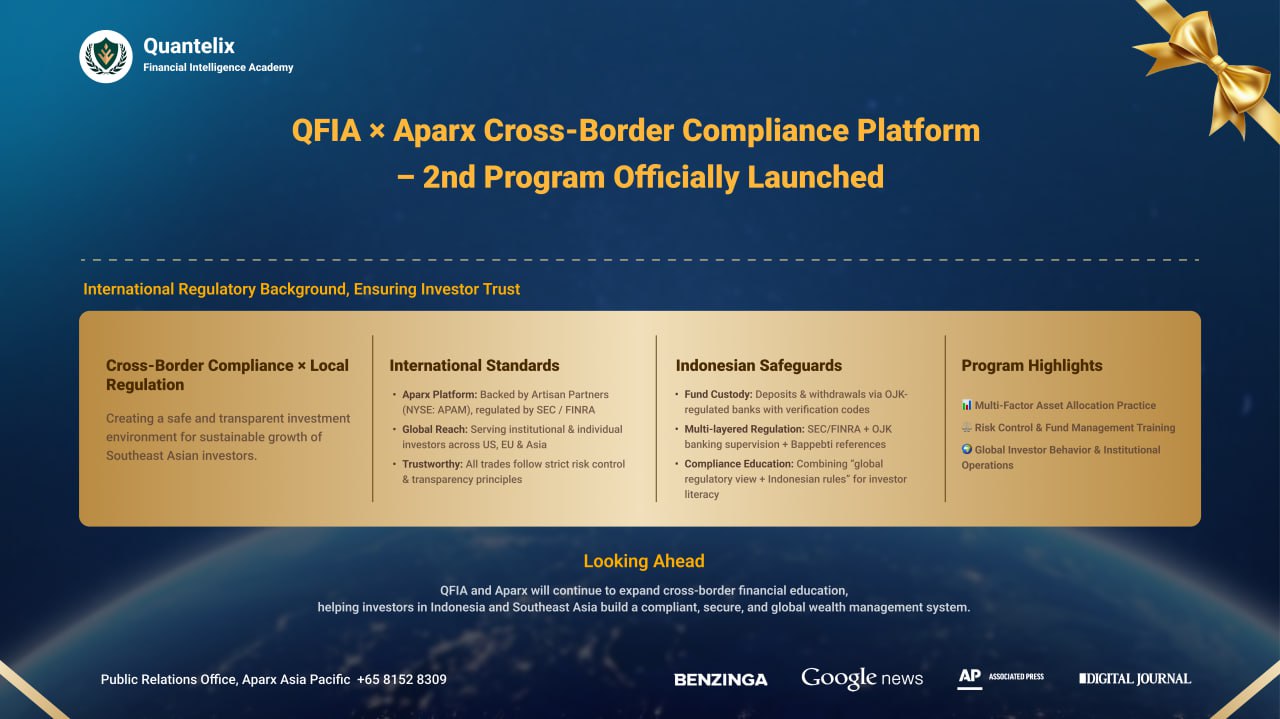This screenshot has height=719, width=1280.
Task: Click 'Multi-Factor Asset Allocation Practice' text
Action: click(x=1065, y=405)
